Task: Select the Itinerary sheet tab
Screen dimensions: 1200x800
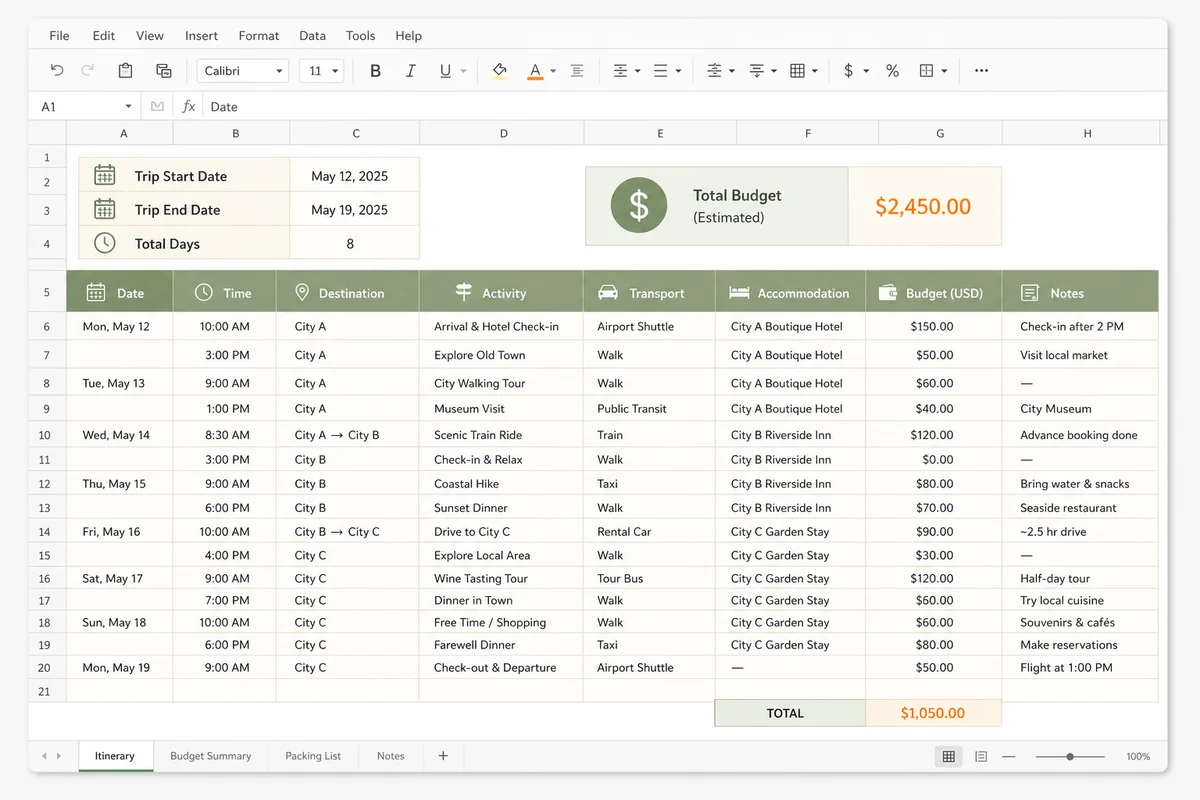Action: point(115,756)
